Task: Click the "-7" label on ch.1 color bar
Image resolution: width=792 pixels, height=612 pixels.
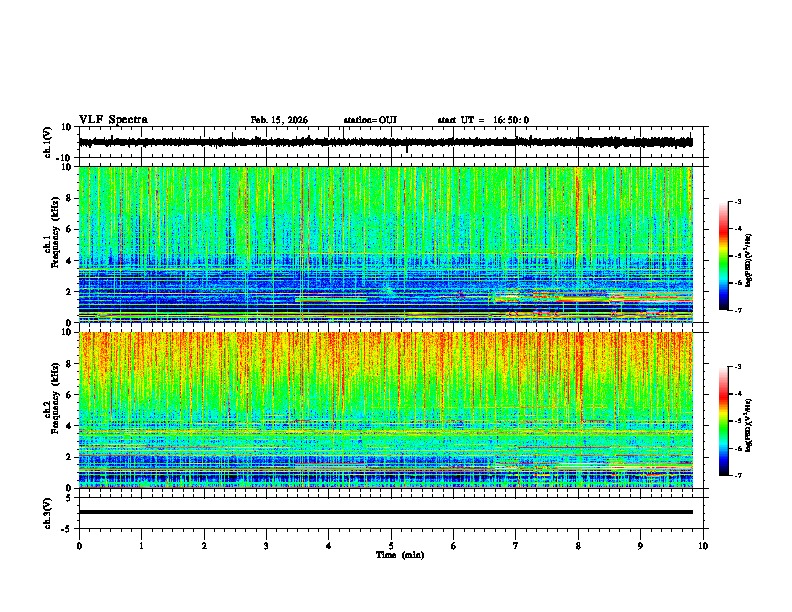Action: 737,310
